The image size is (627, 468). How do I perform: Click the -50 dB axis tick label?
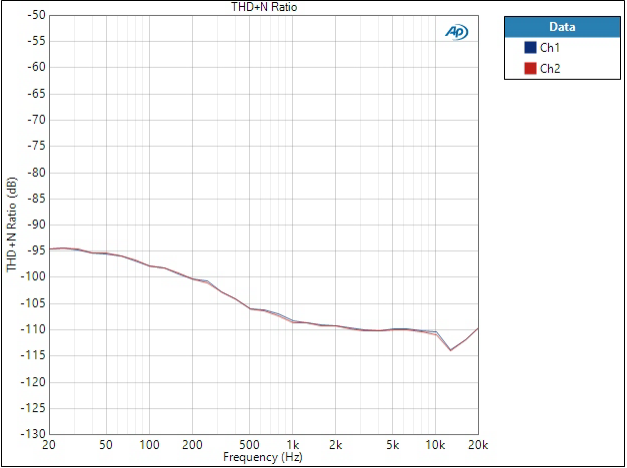click(x=36, y=16)
